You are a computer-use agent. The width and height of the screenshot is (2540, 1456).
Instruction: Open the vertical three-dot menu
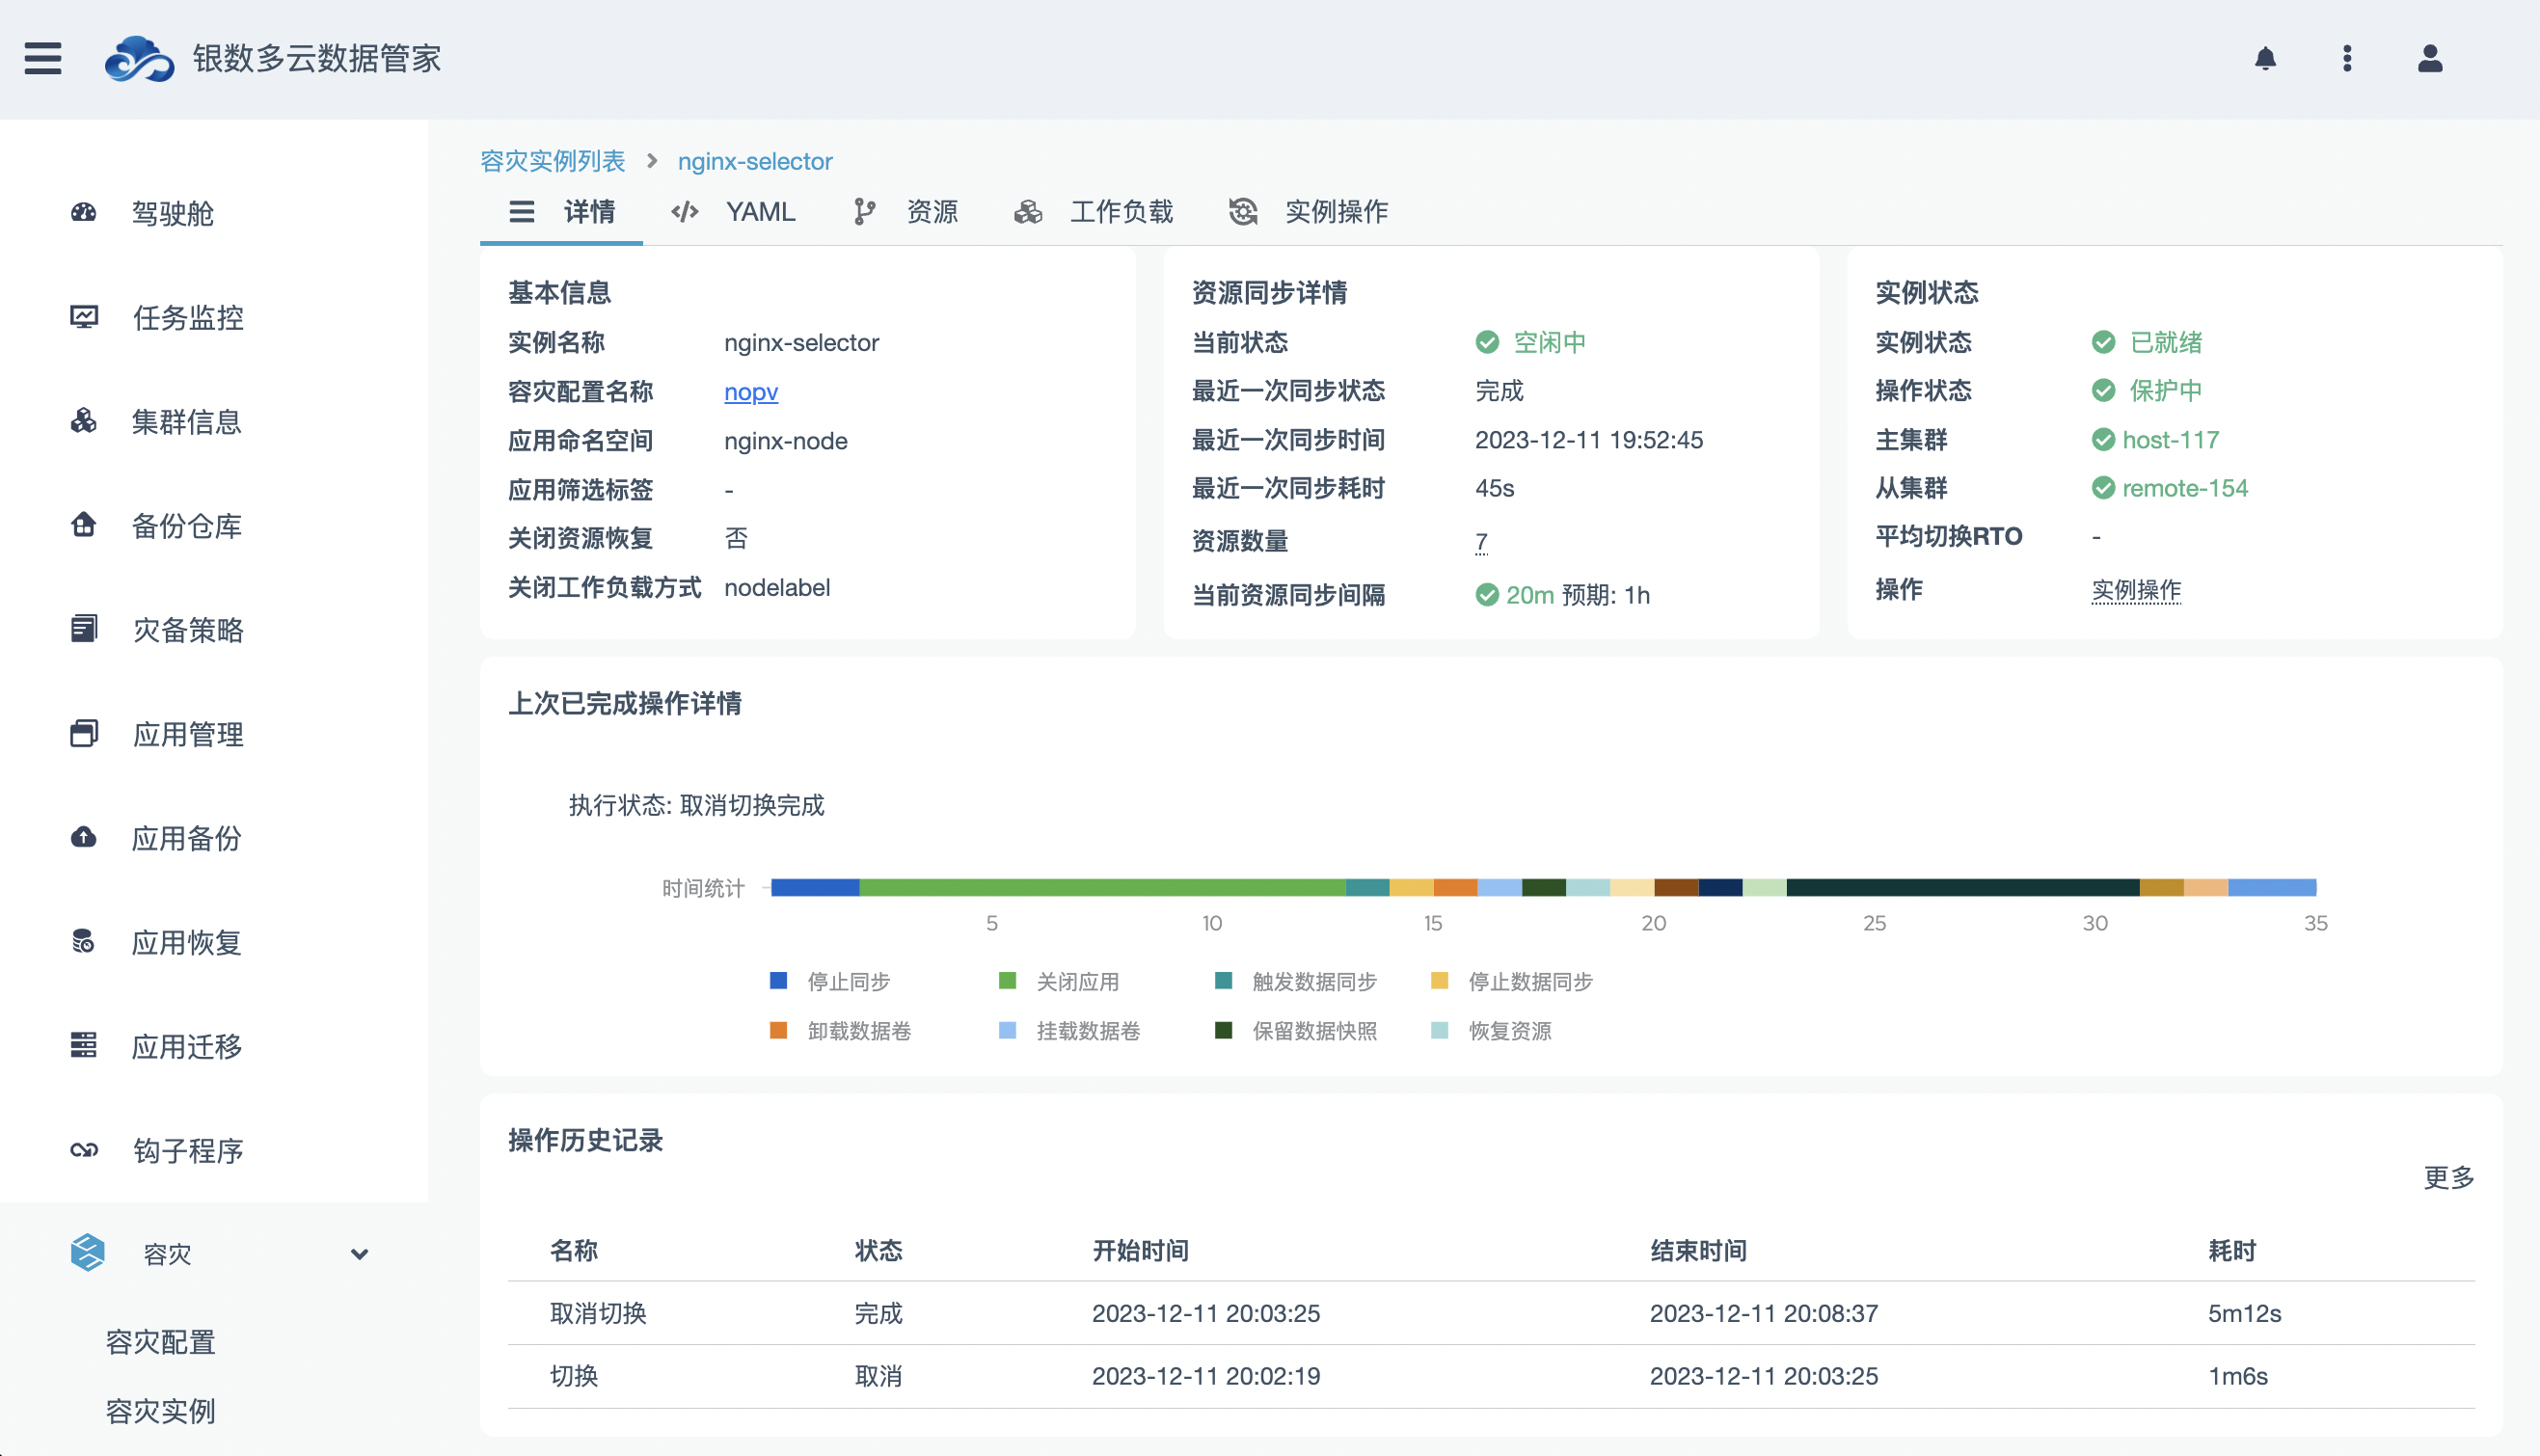(2347, 58)
